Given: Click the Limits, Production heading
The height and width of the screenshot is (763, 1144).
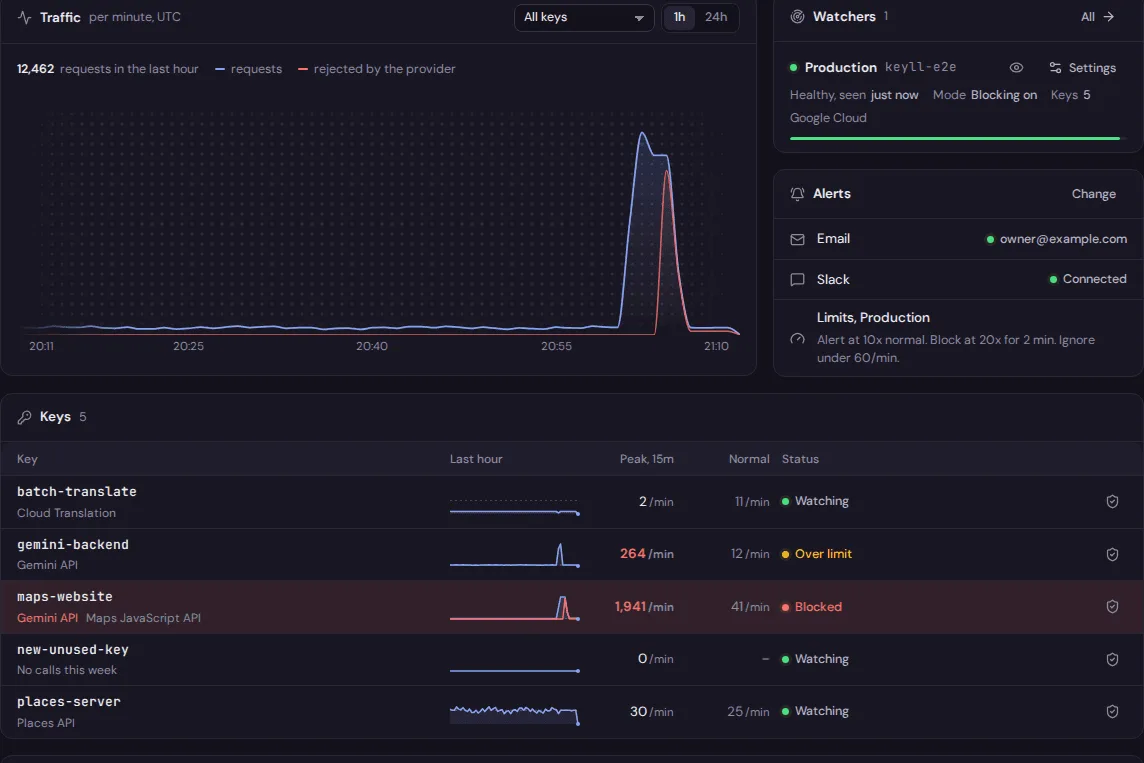Looking at the screenshot, I should [873, 318].
